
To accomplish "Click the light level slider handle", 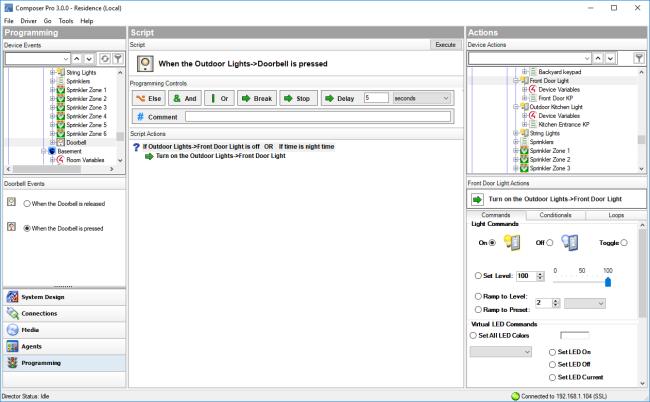I will (x=608, y=282).
